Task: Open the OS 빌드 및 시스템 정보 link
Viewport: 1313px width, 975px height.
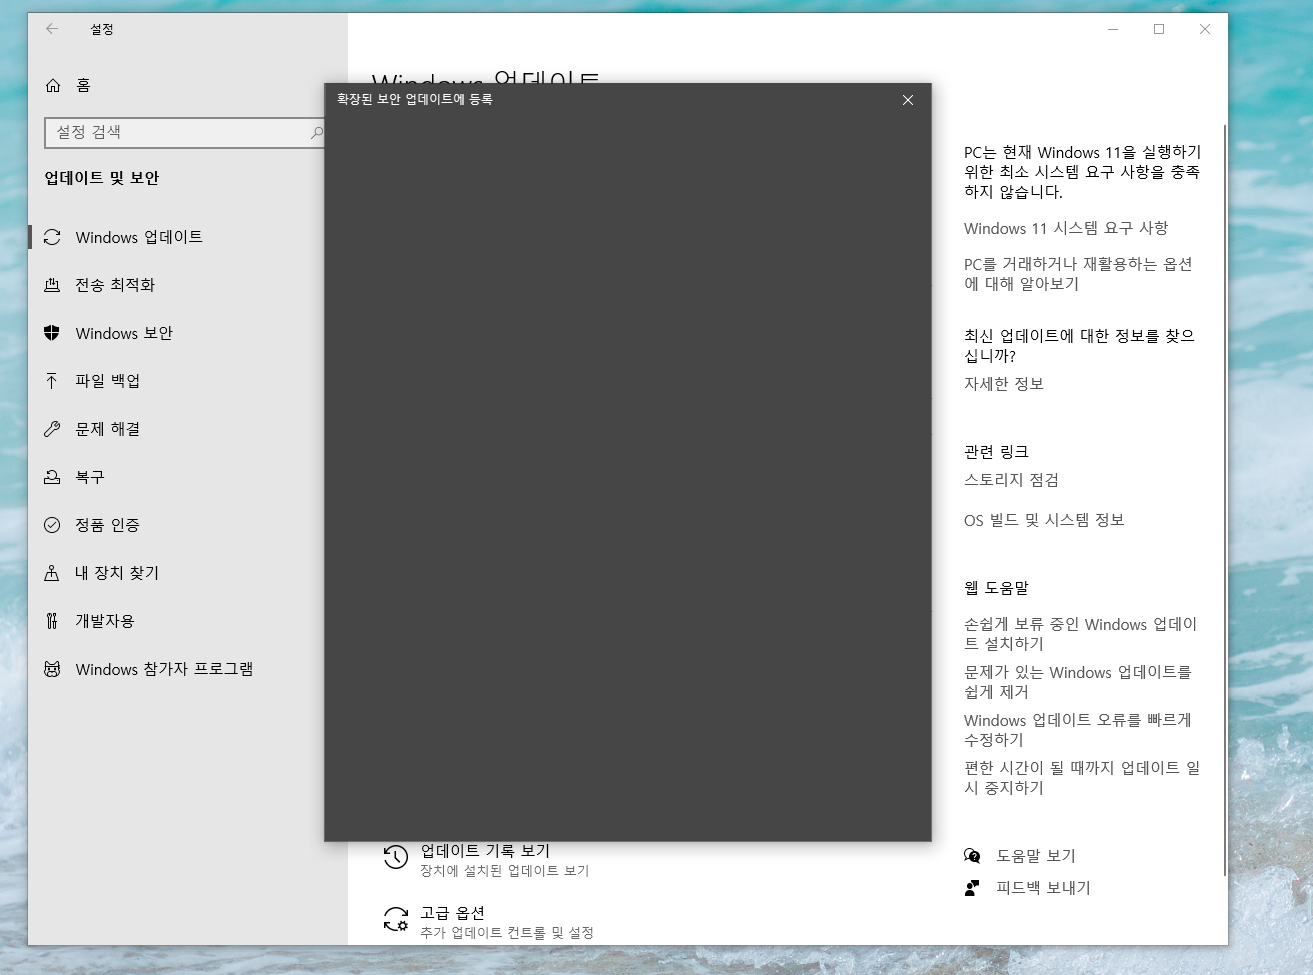Action: coord(1044,520)
